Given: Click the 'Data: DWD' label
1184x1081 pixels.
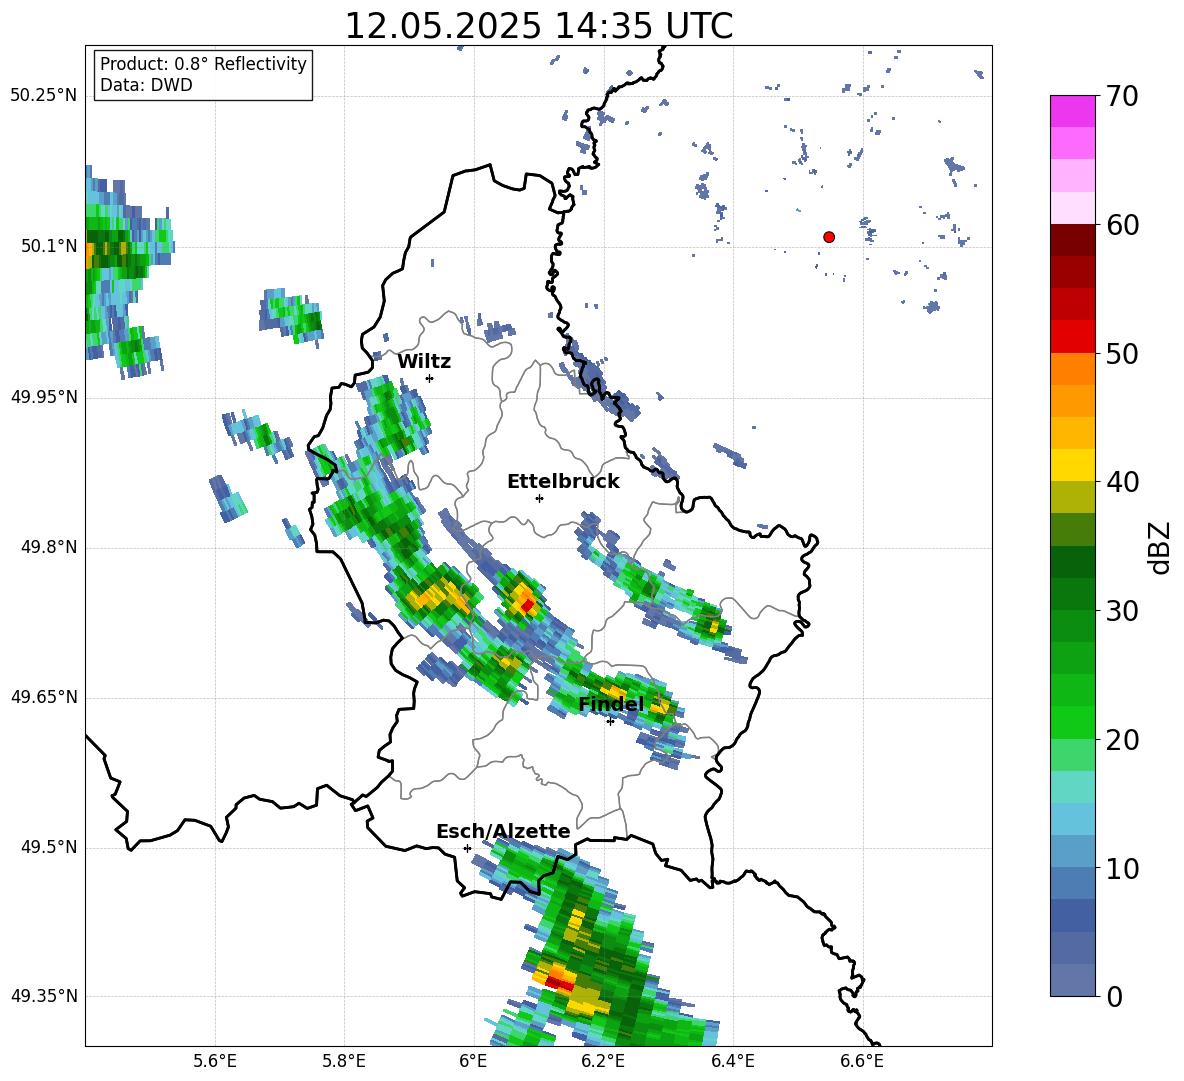Looking at the screenshot, I should (146, 85).
